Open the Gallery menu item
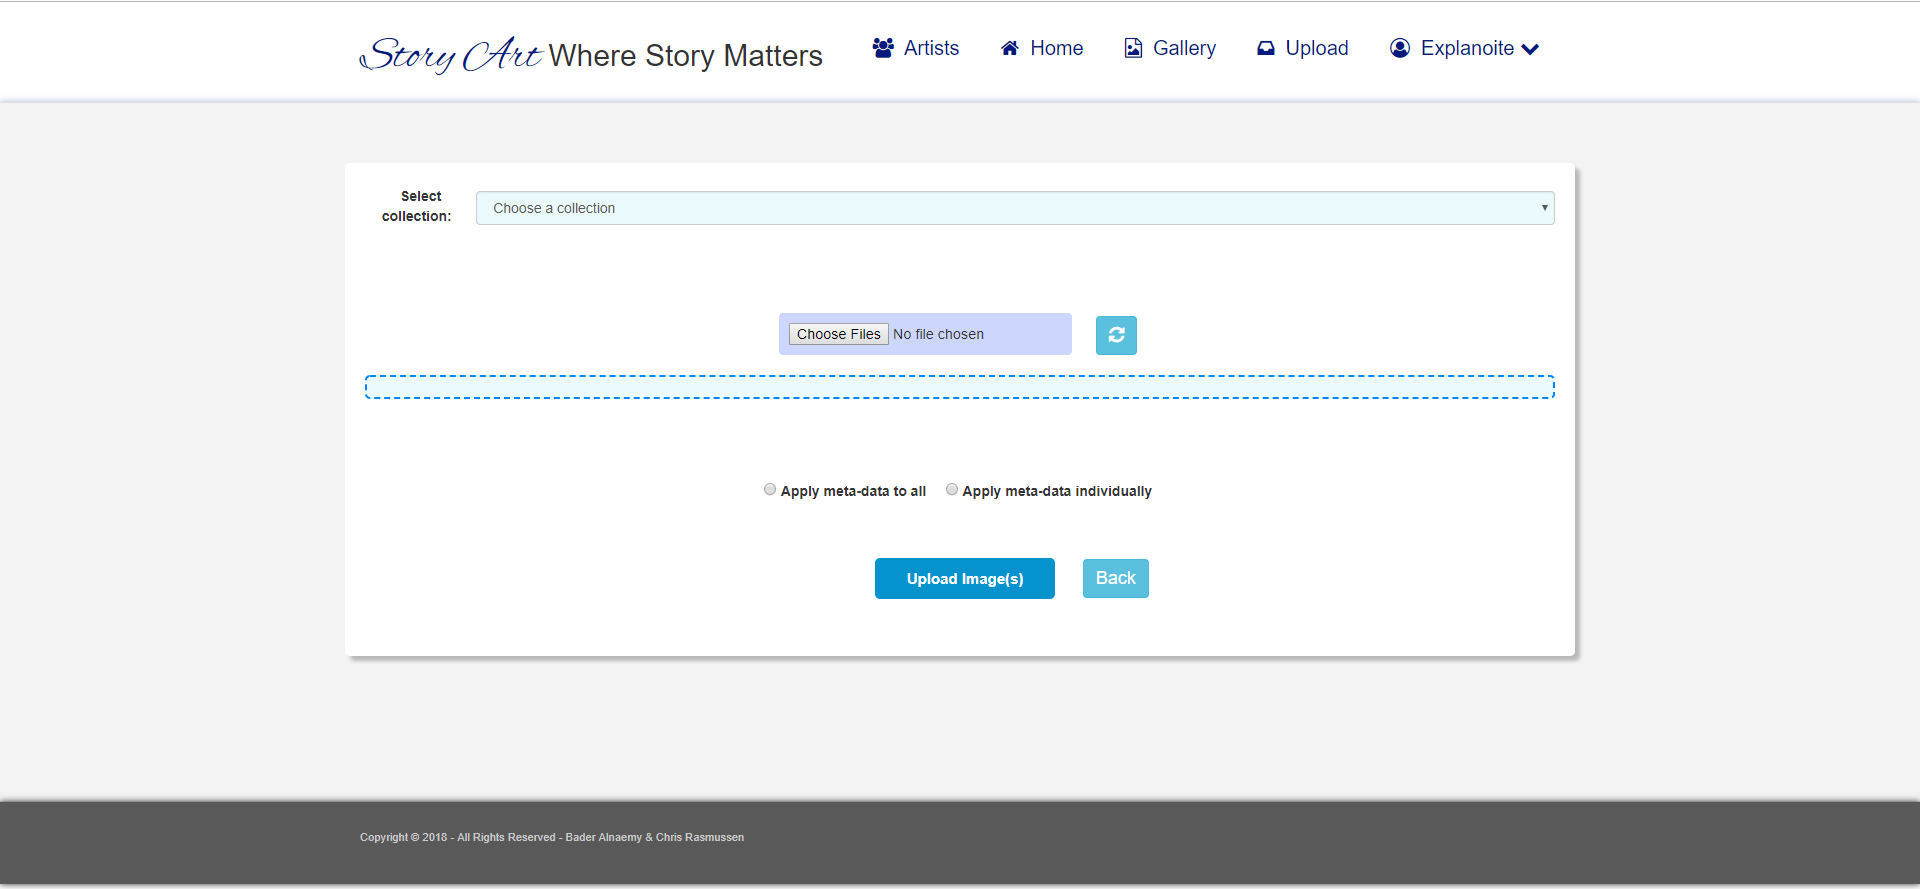The height and width of the screenshot is (889, 1920). pos(1184,48)
